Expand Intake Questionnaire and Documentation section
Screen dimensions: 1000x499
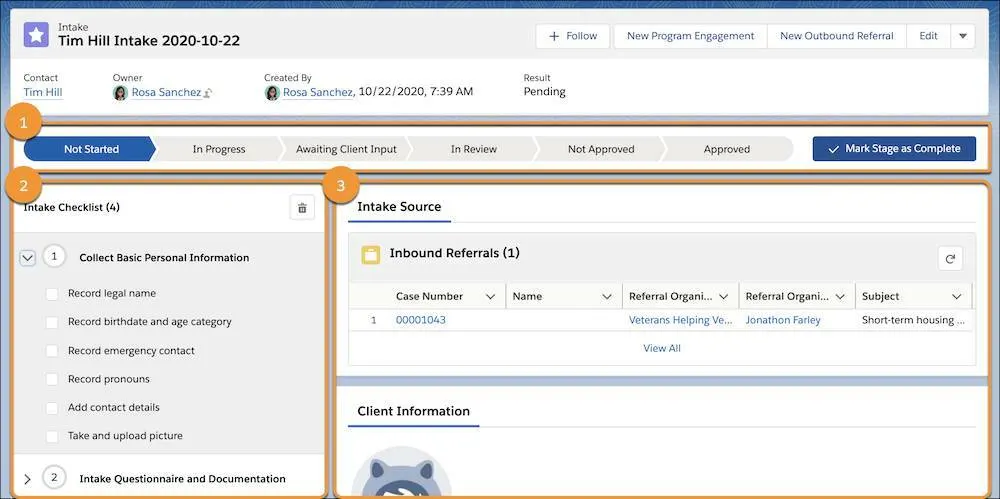(x=27, y=479)
